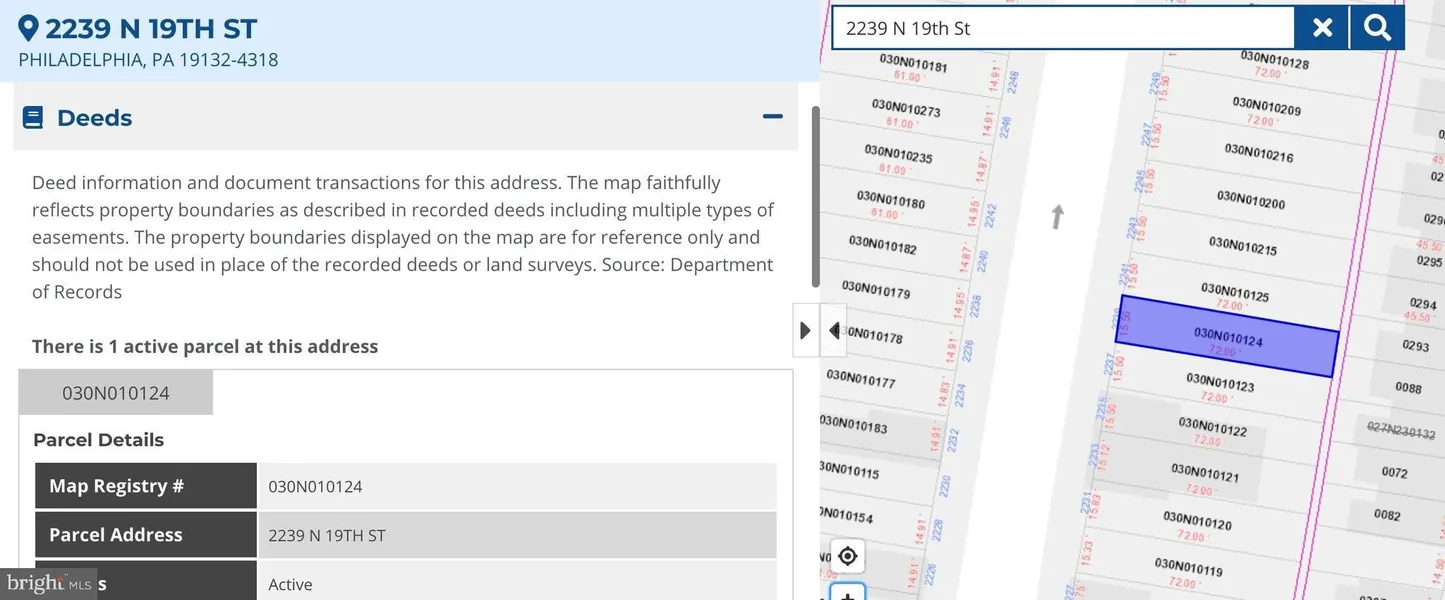Click the Deeds book icon
Viewport: 1445px width, 600px height.
(x=33, y=118)
